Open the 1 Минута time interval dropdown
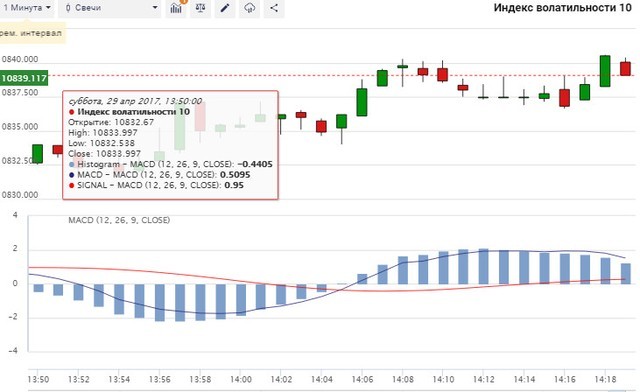Image resolution: width=640 pixels, height=392 pixels. 26,8
